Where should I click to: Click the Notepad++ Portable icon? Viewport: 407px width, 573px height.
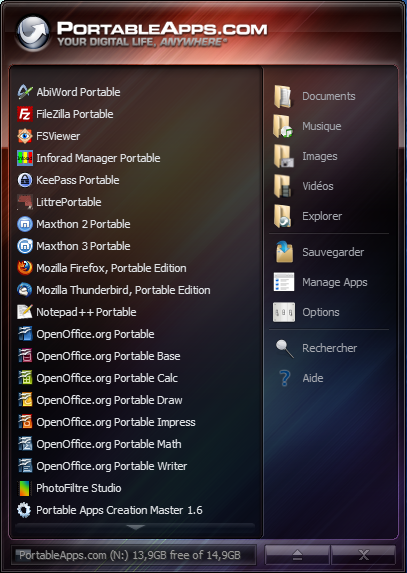[25, 312]
